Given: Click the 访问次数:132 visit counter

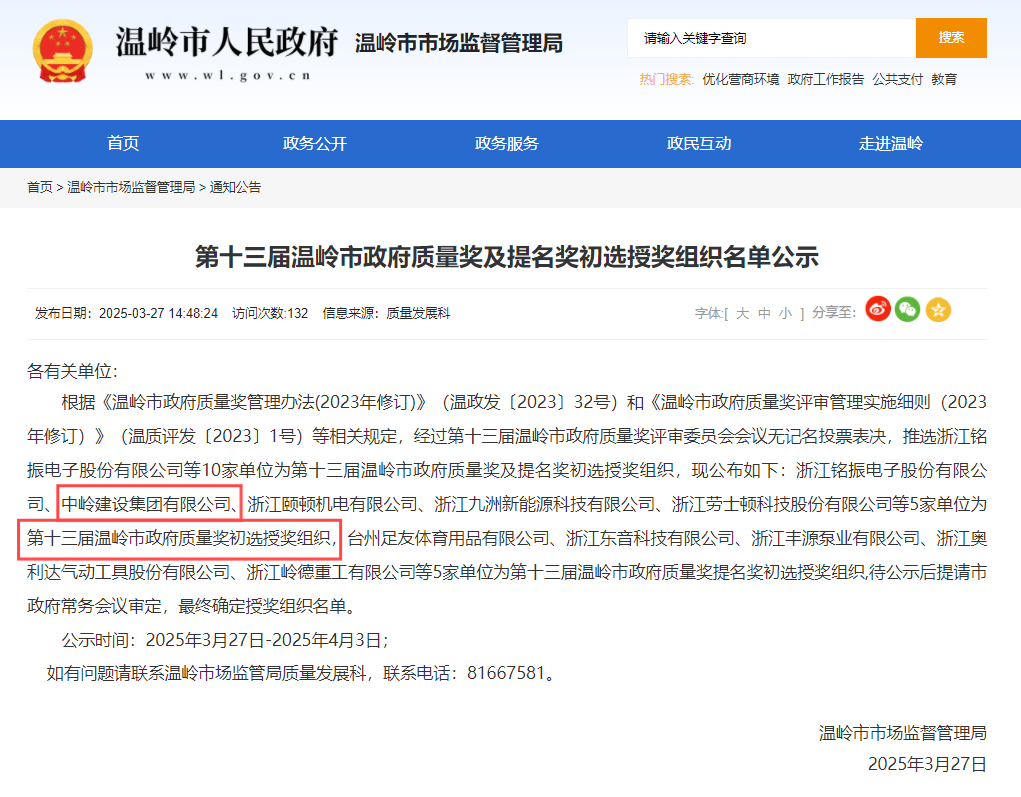Looking at the screenshot, I should click(x=270, y=314).
